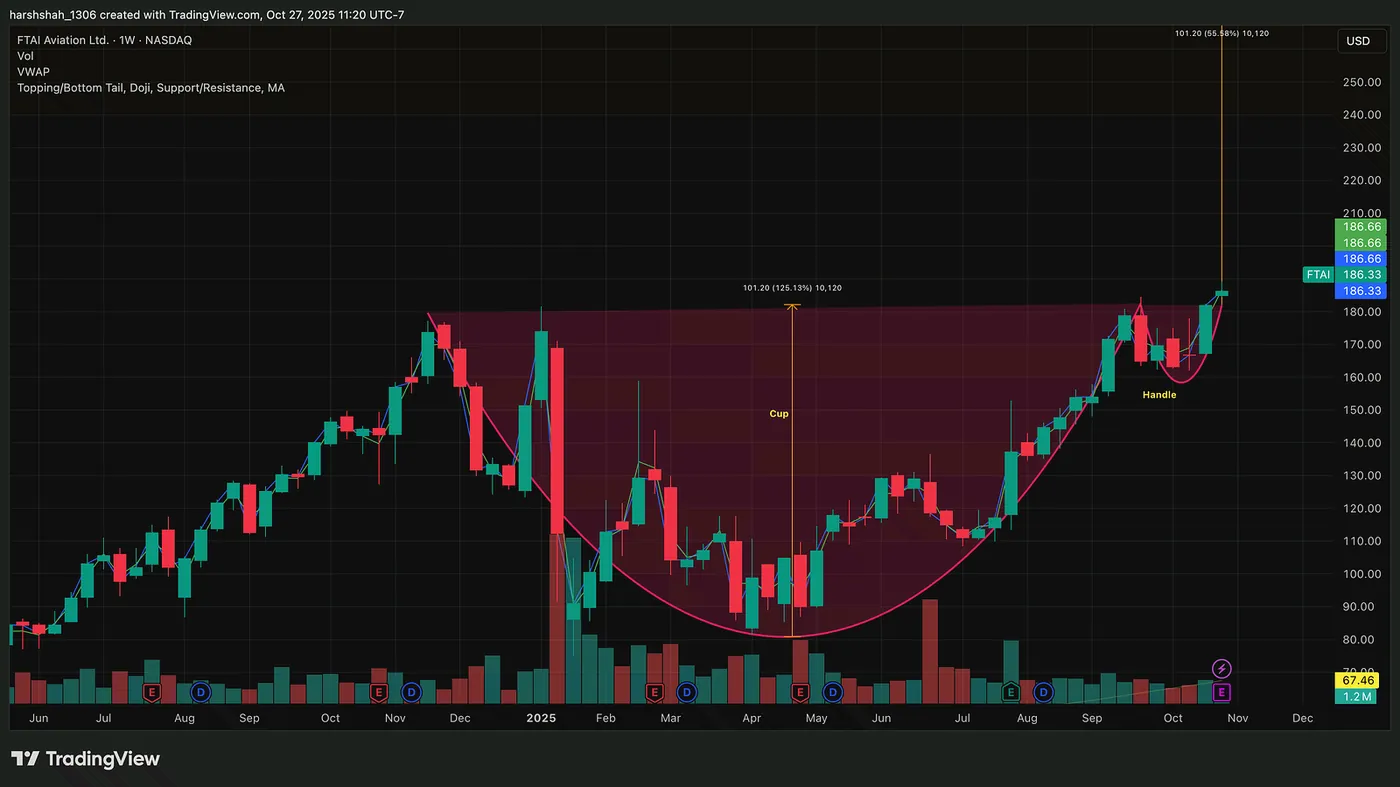Select the teal 186.33 last-price label
Image resolution: width=1400 pixels, height=787 pixels.
point(1362,274)
